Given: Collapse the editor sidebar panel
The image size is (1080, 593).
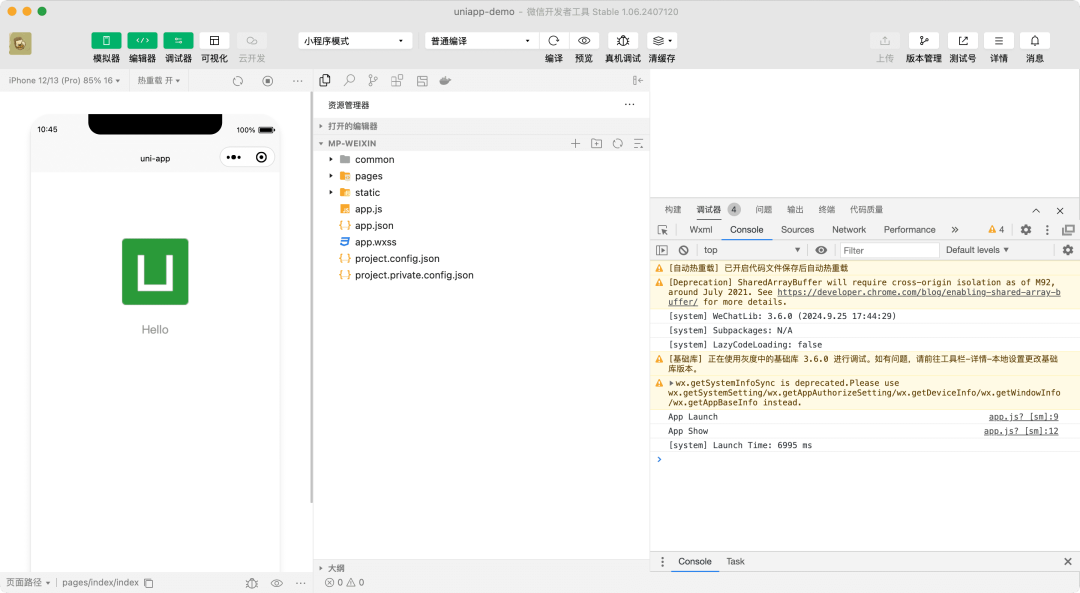Looking at the screenshot, I should [638, 81].
